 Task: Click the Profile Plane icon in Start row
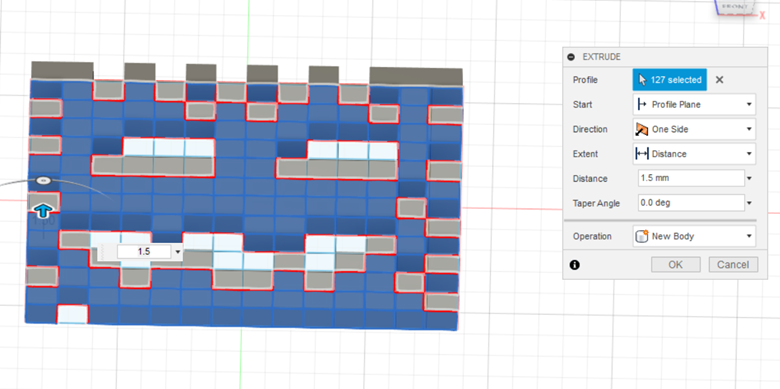pyautogui.click(x=642, y=104)
